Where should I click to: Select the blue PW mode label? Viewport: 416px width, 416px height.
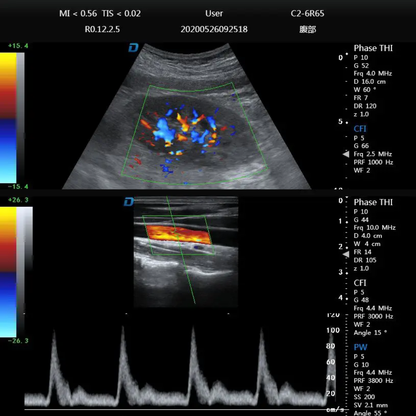(360, 347)
